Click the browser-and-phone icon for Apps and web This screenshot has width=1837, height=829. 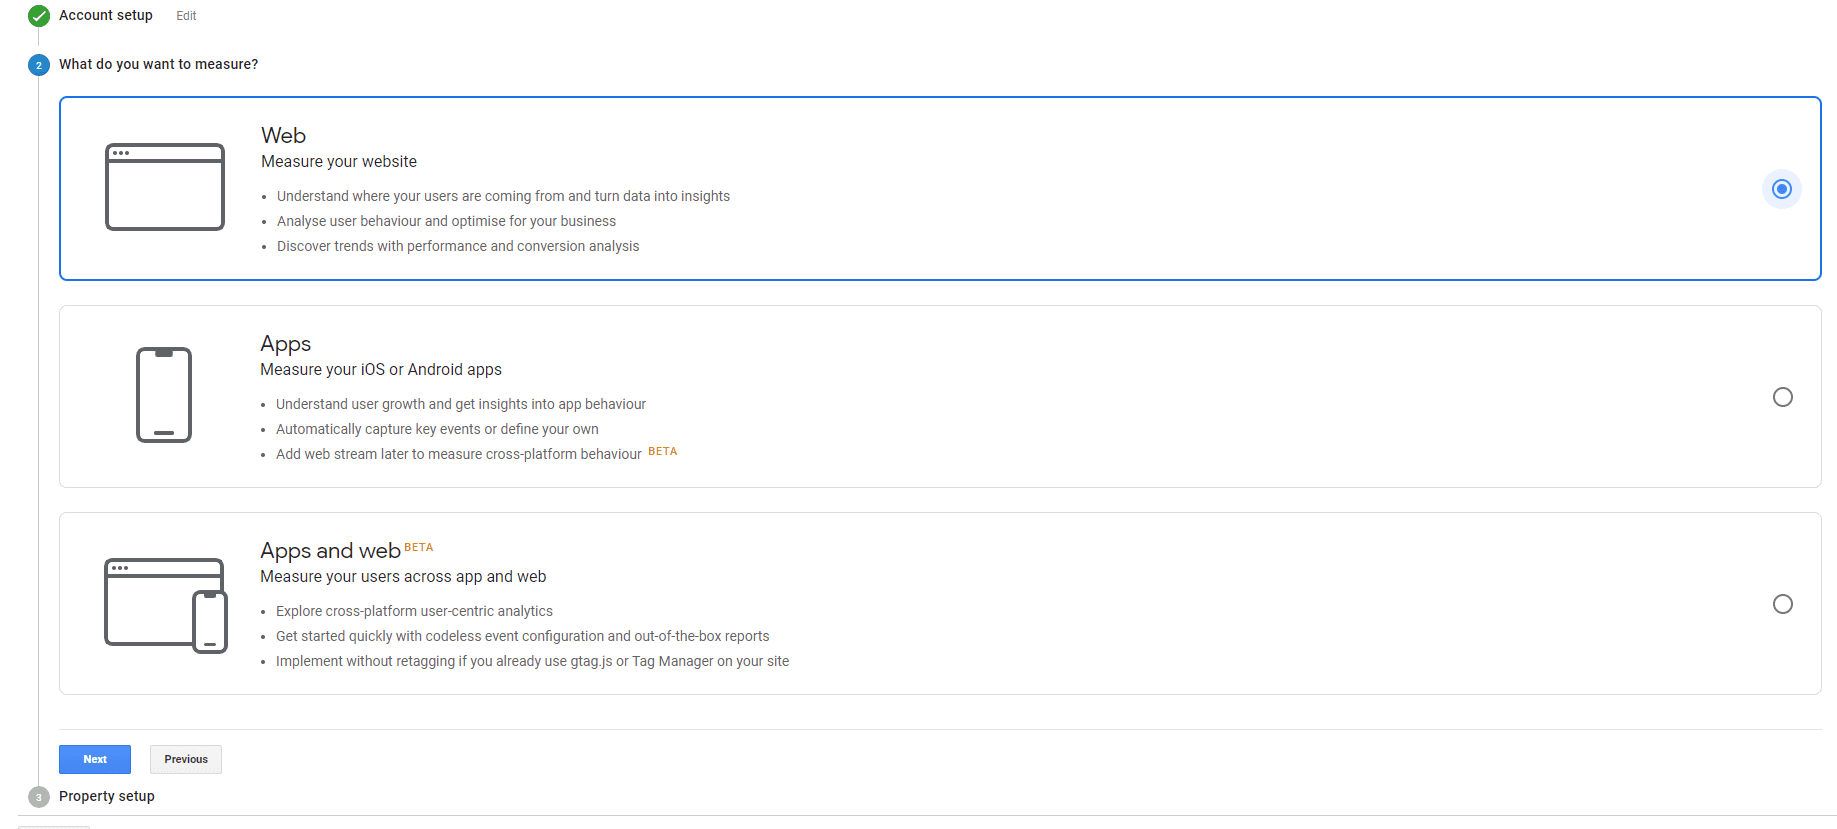(x=166, y=604)
